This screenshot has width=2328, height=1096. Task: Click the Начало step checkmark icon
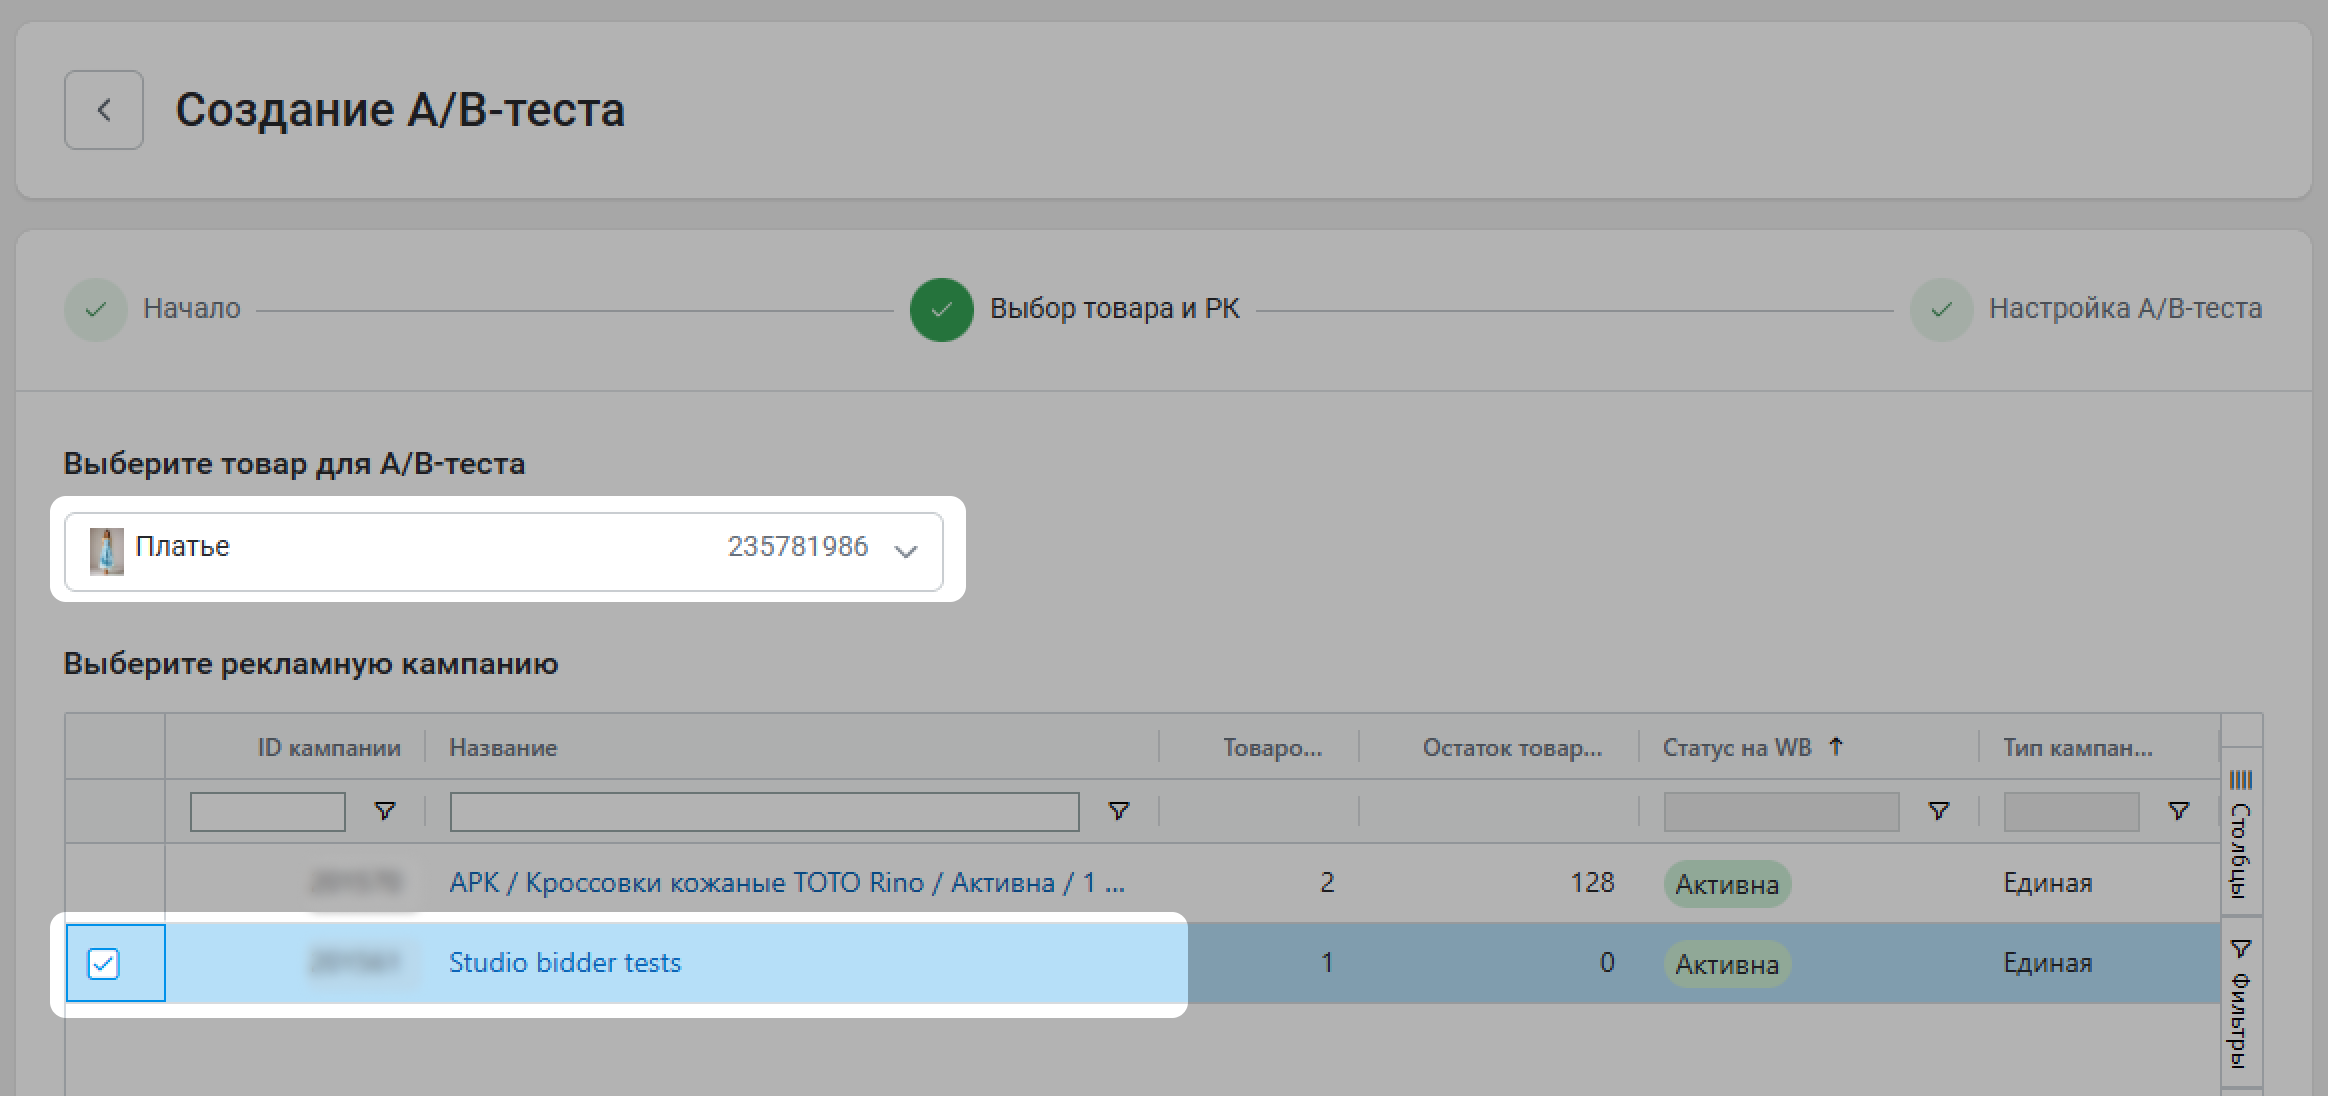[95, 310]
